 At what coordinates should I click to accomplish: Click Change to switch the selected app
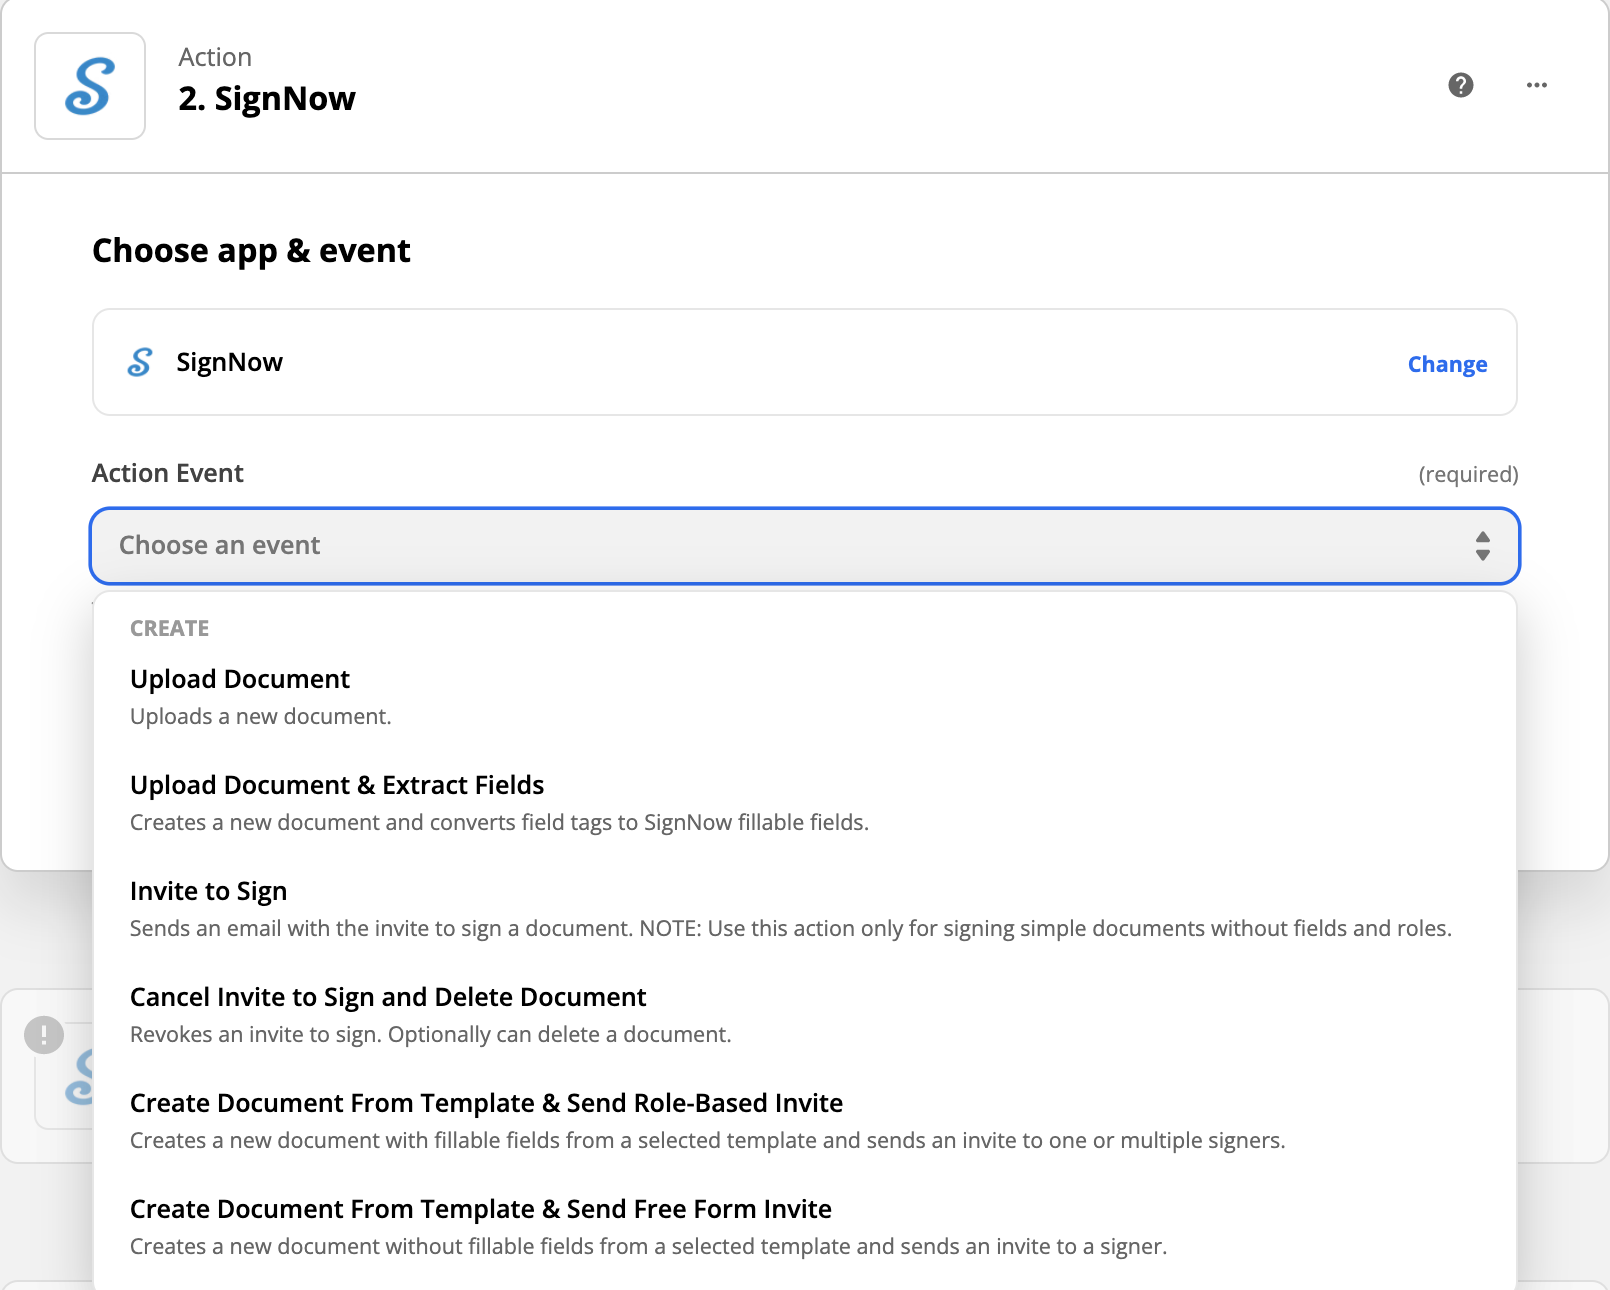1447,364
